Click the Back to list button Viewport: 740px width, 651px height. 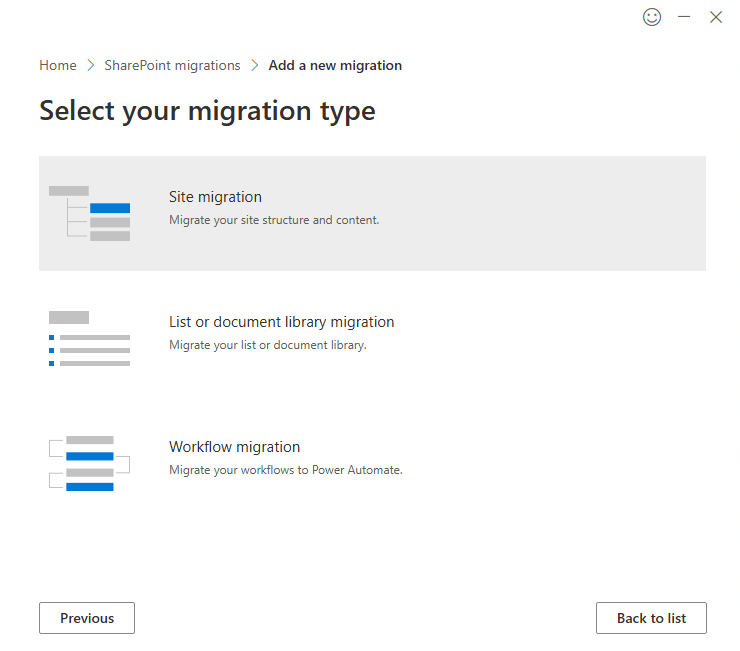pos(651,618)
